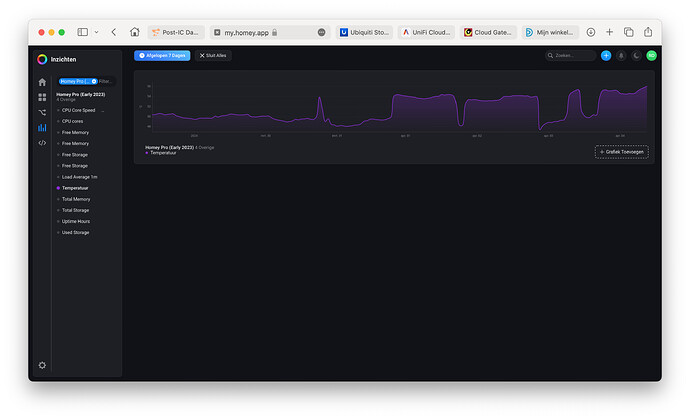Open notifications bell icon
690x418 pixels.
coord(621,55)
